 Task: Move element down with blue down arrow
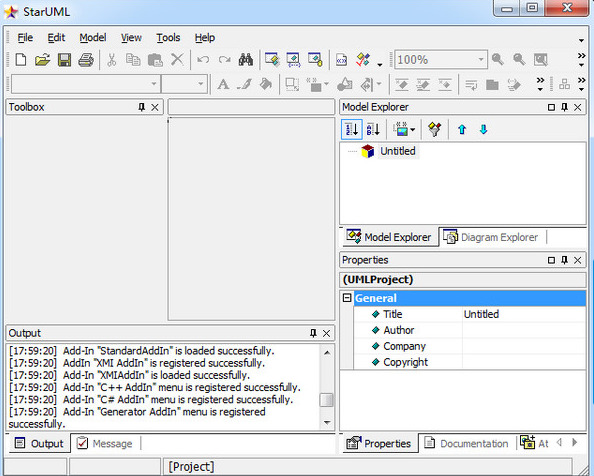[x=483, y=130]
